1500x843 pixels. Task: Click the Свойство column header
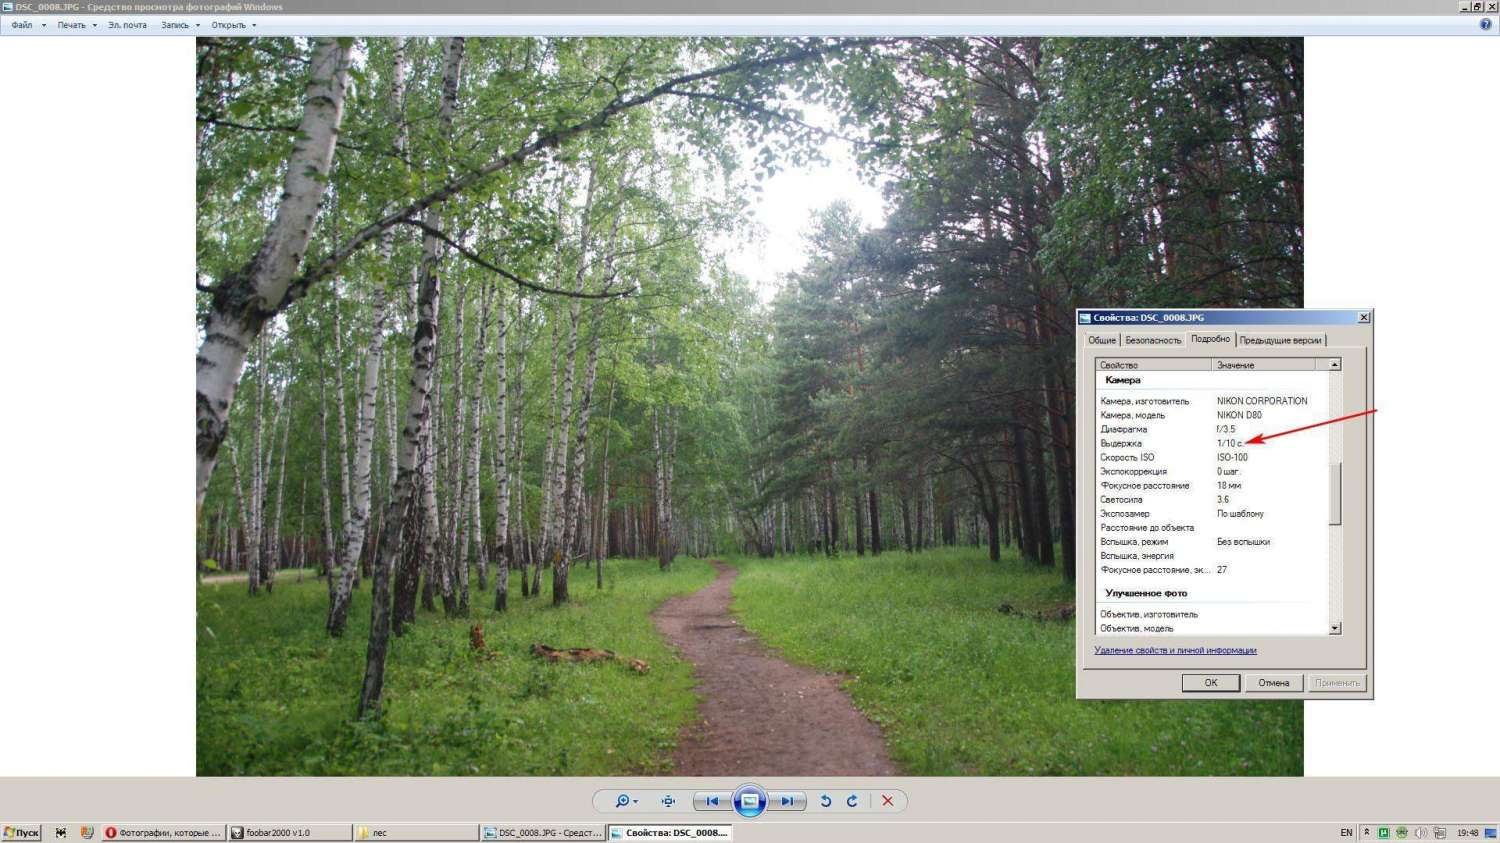[x=1153, y=365]
